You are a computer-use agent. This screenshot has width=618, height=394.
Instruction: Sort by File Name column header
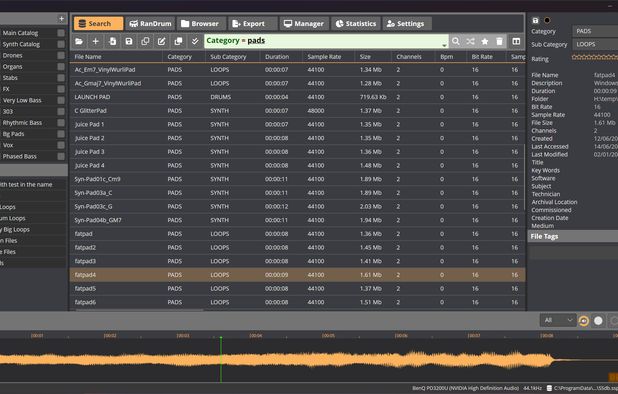point(116,57)
